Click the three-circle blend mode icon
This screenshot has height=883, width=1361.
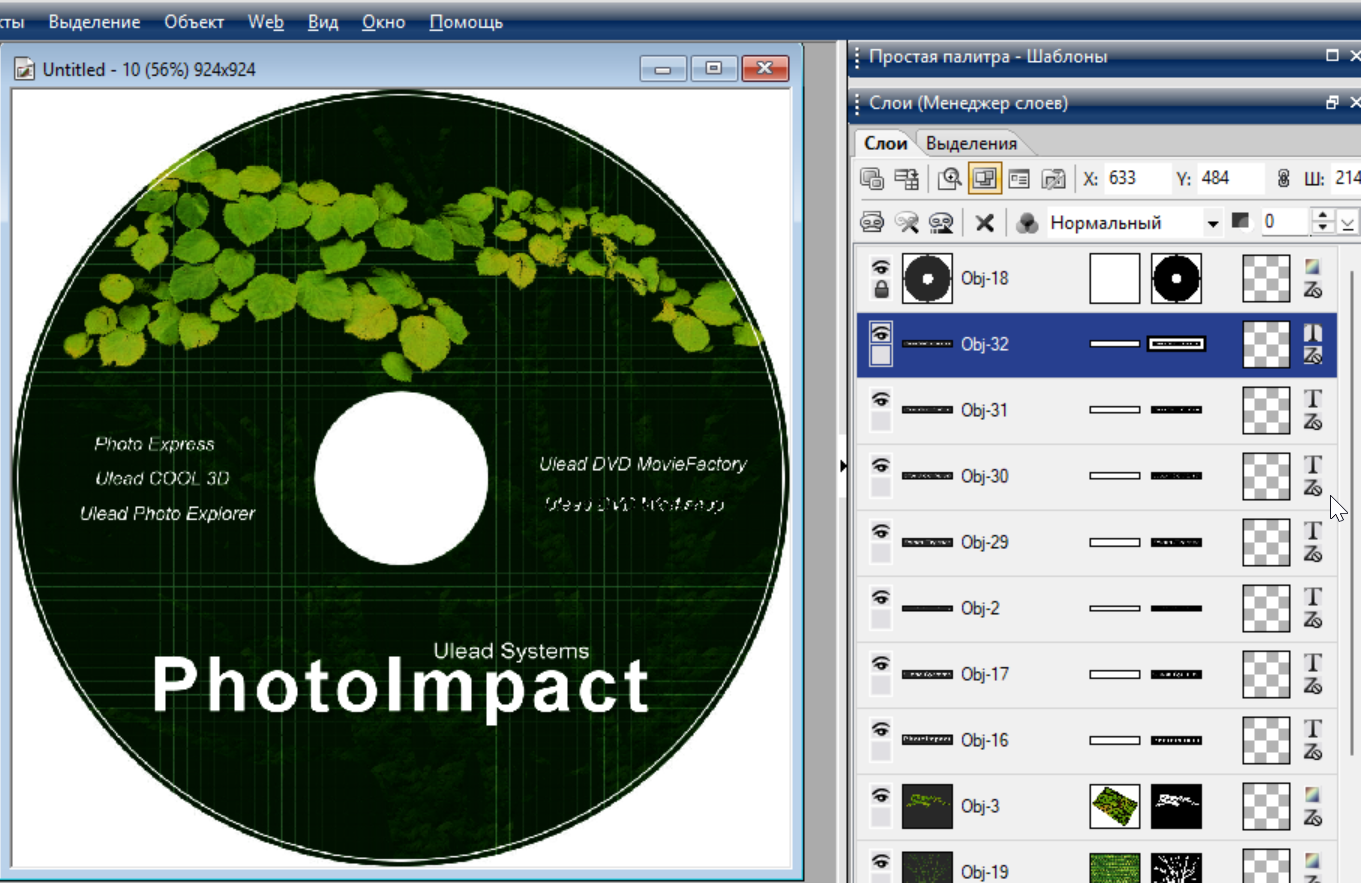pos(1026,222)
